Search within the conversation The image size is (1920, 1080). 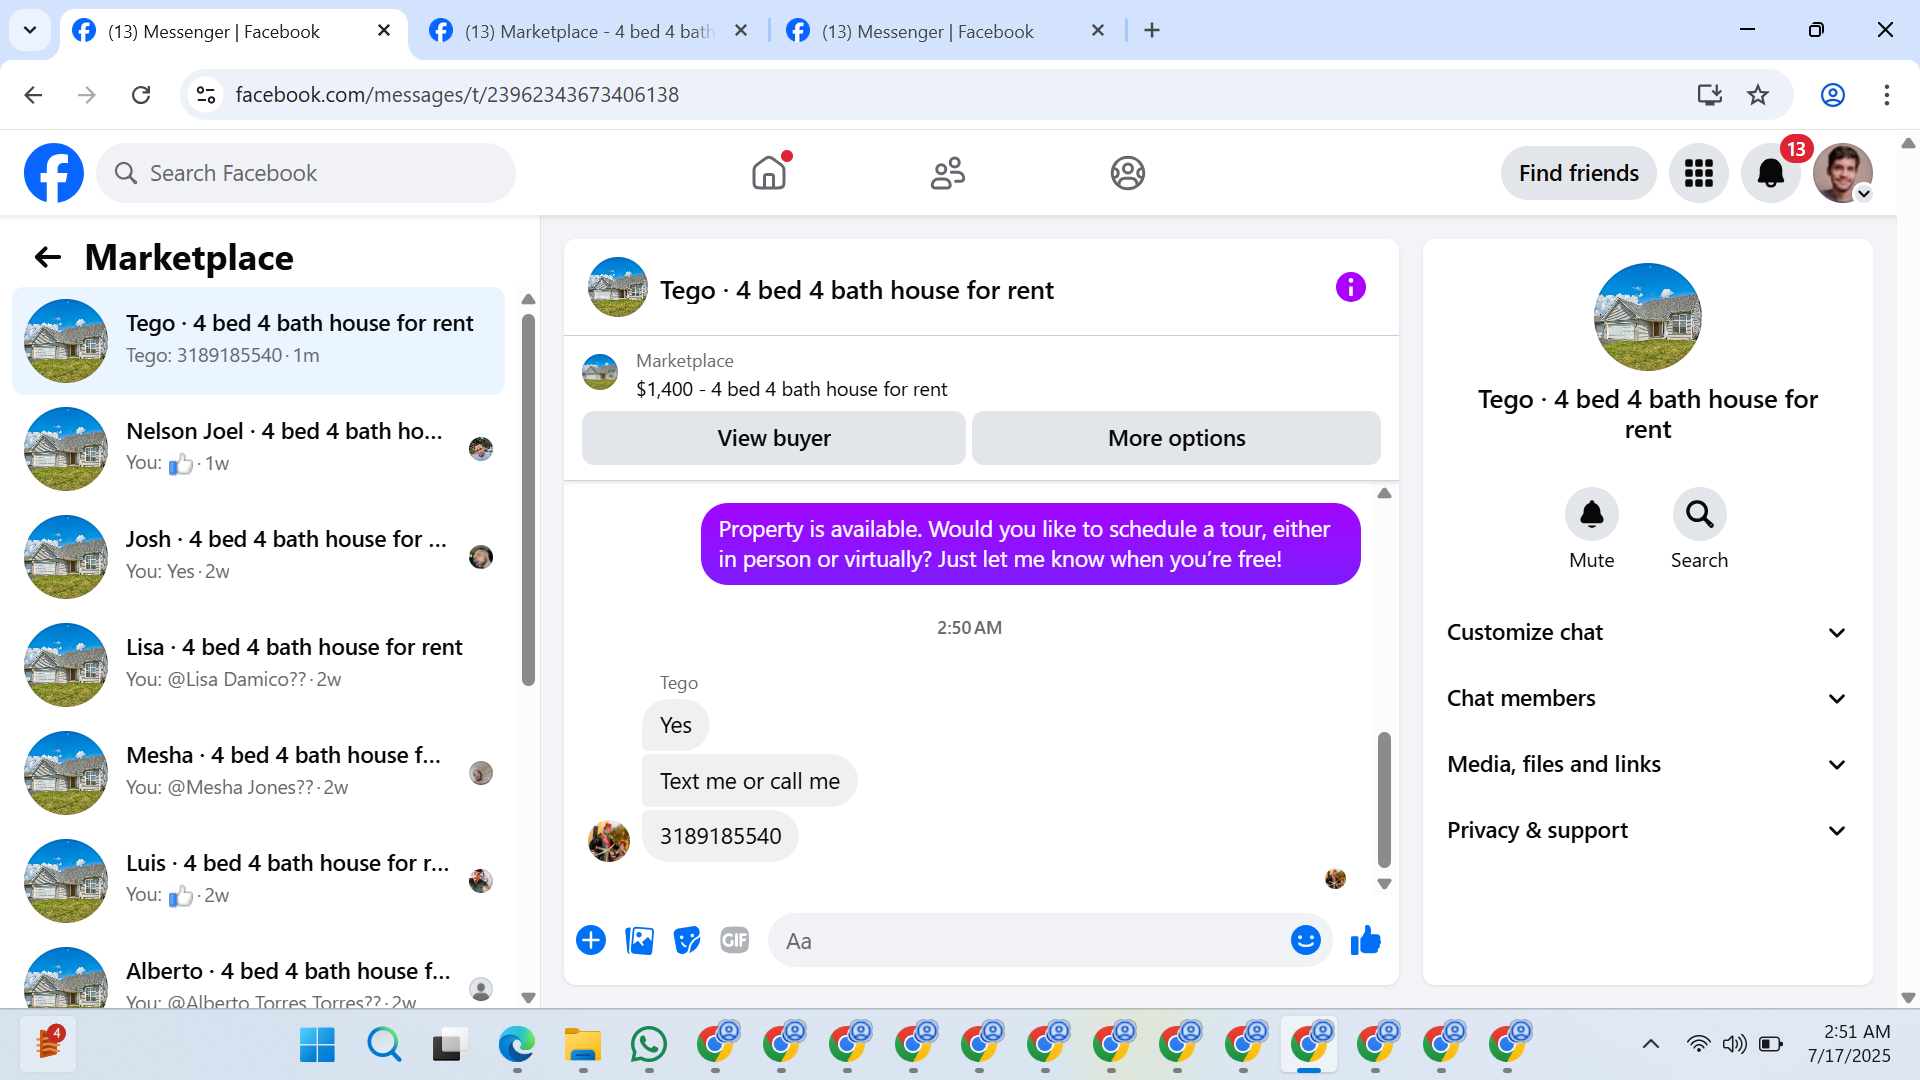click(1700, 514)
